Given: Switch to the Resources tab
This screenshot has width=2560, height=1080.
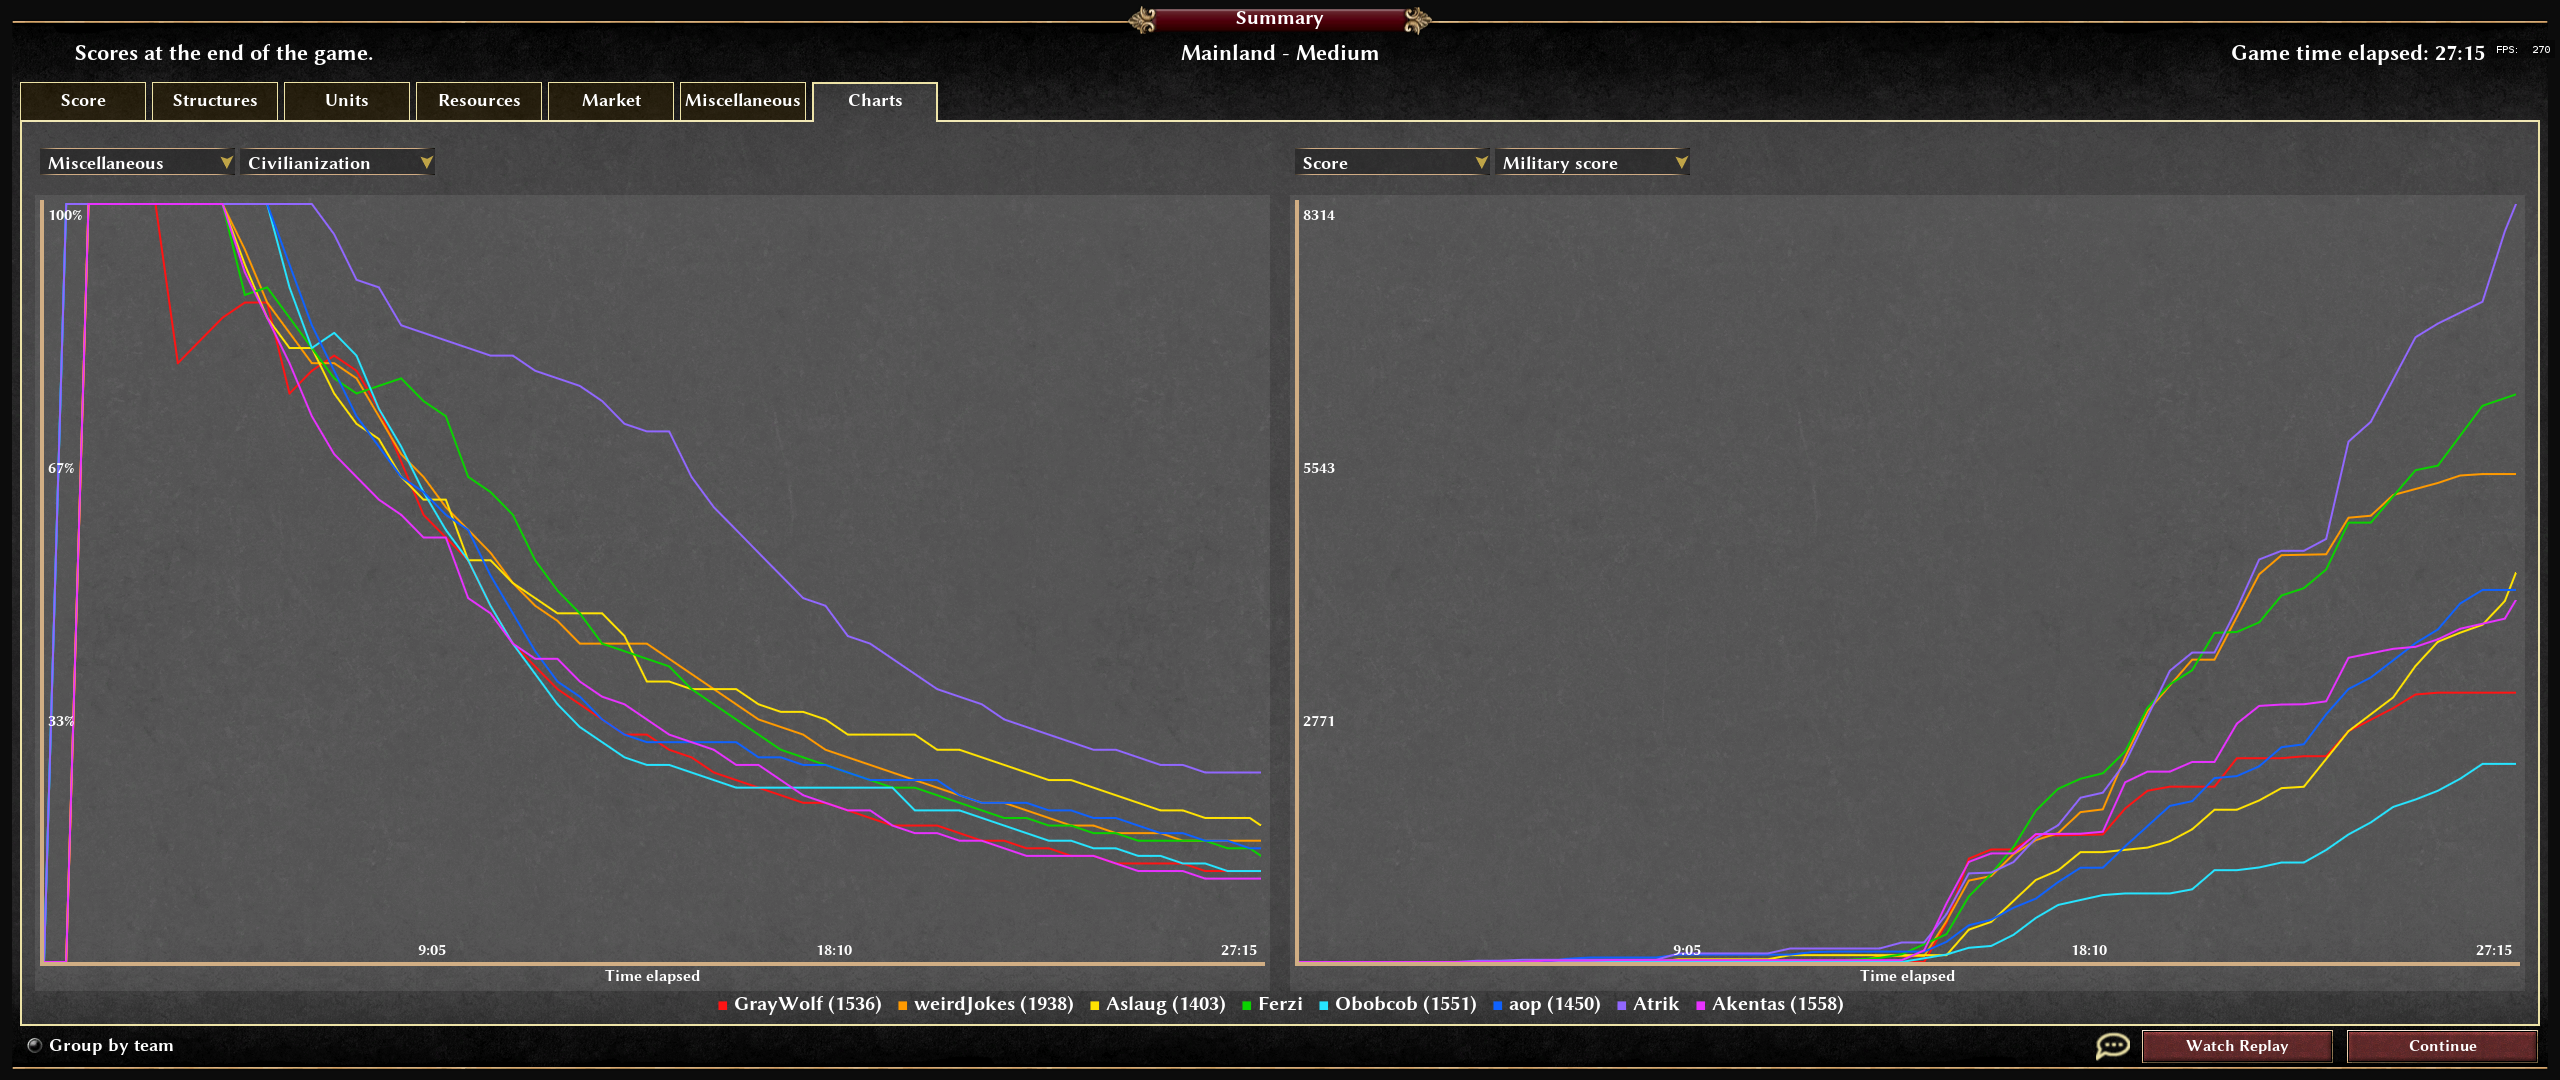Looking at the screenshot, I should point(479,100).
